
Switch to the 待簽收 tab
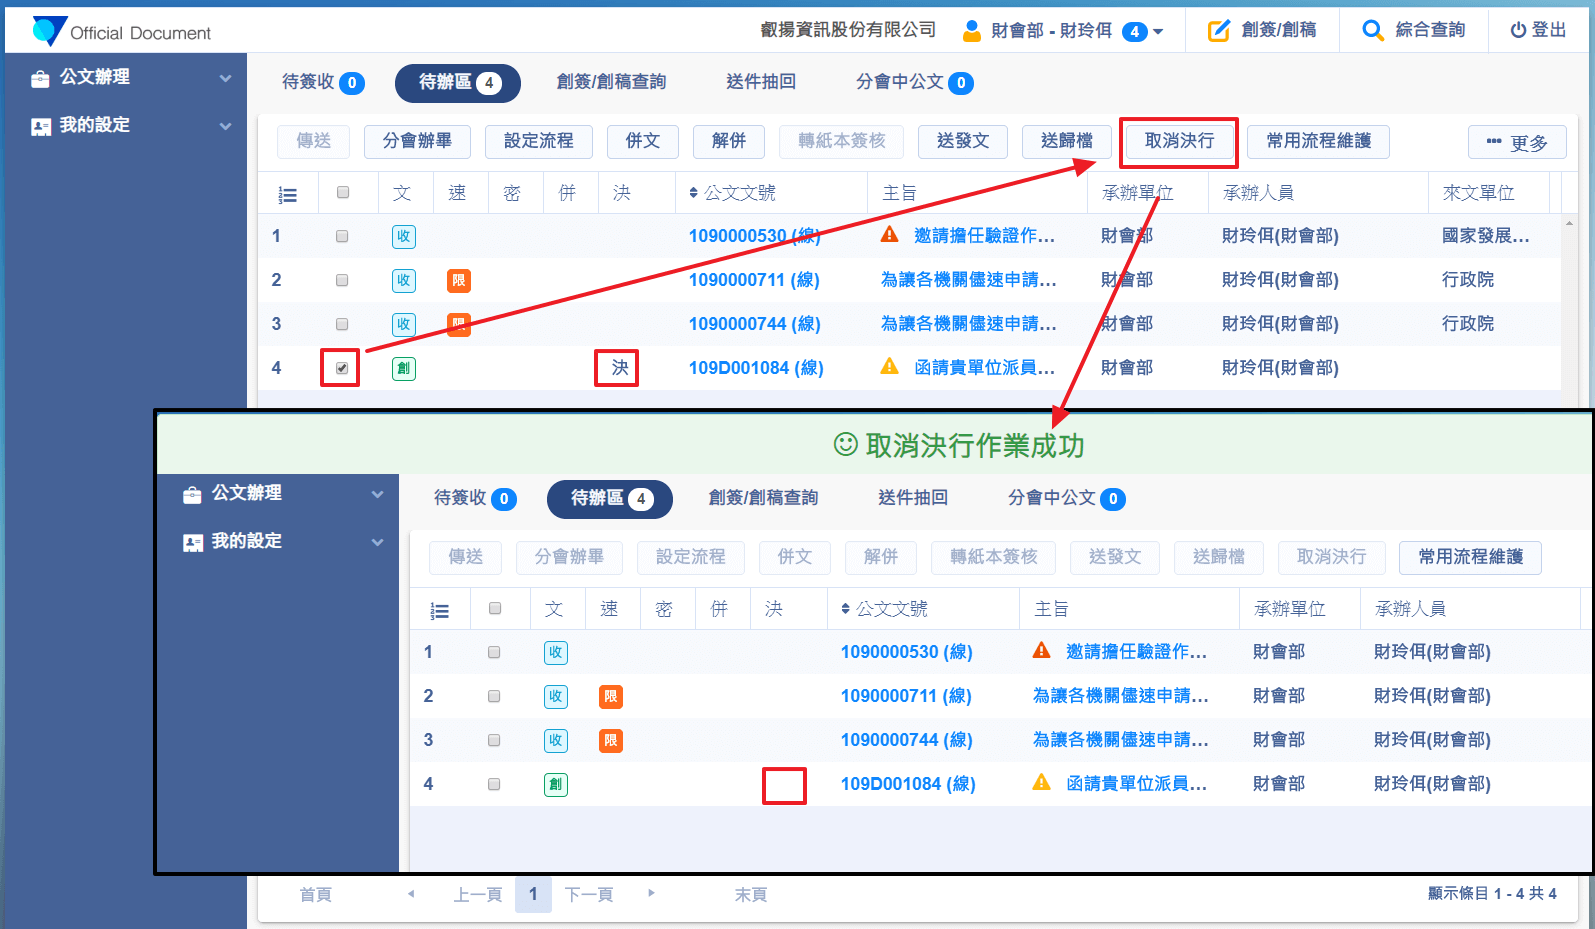click(x=322, y=82)
